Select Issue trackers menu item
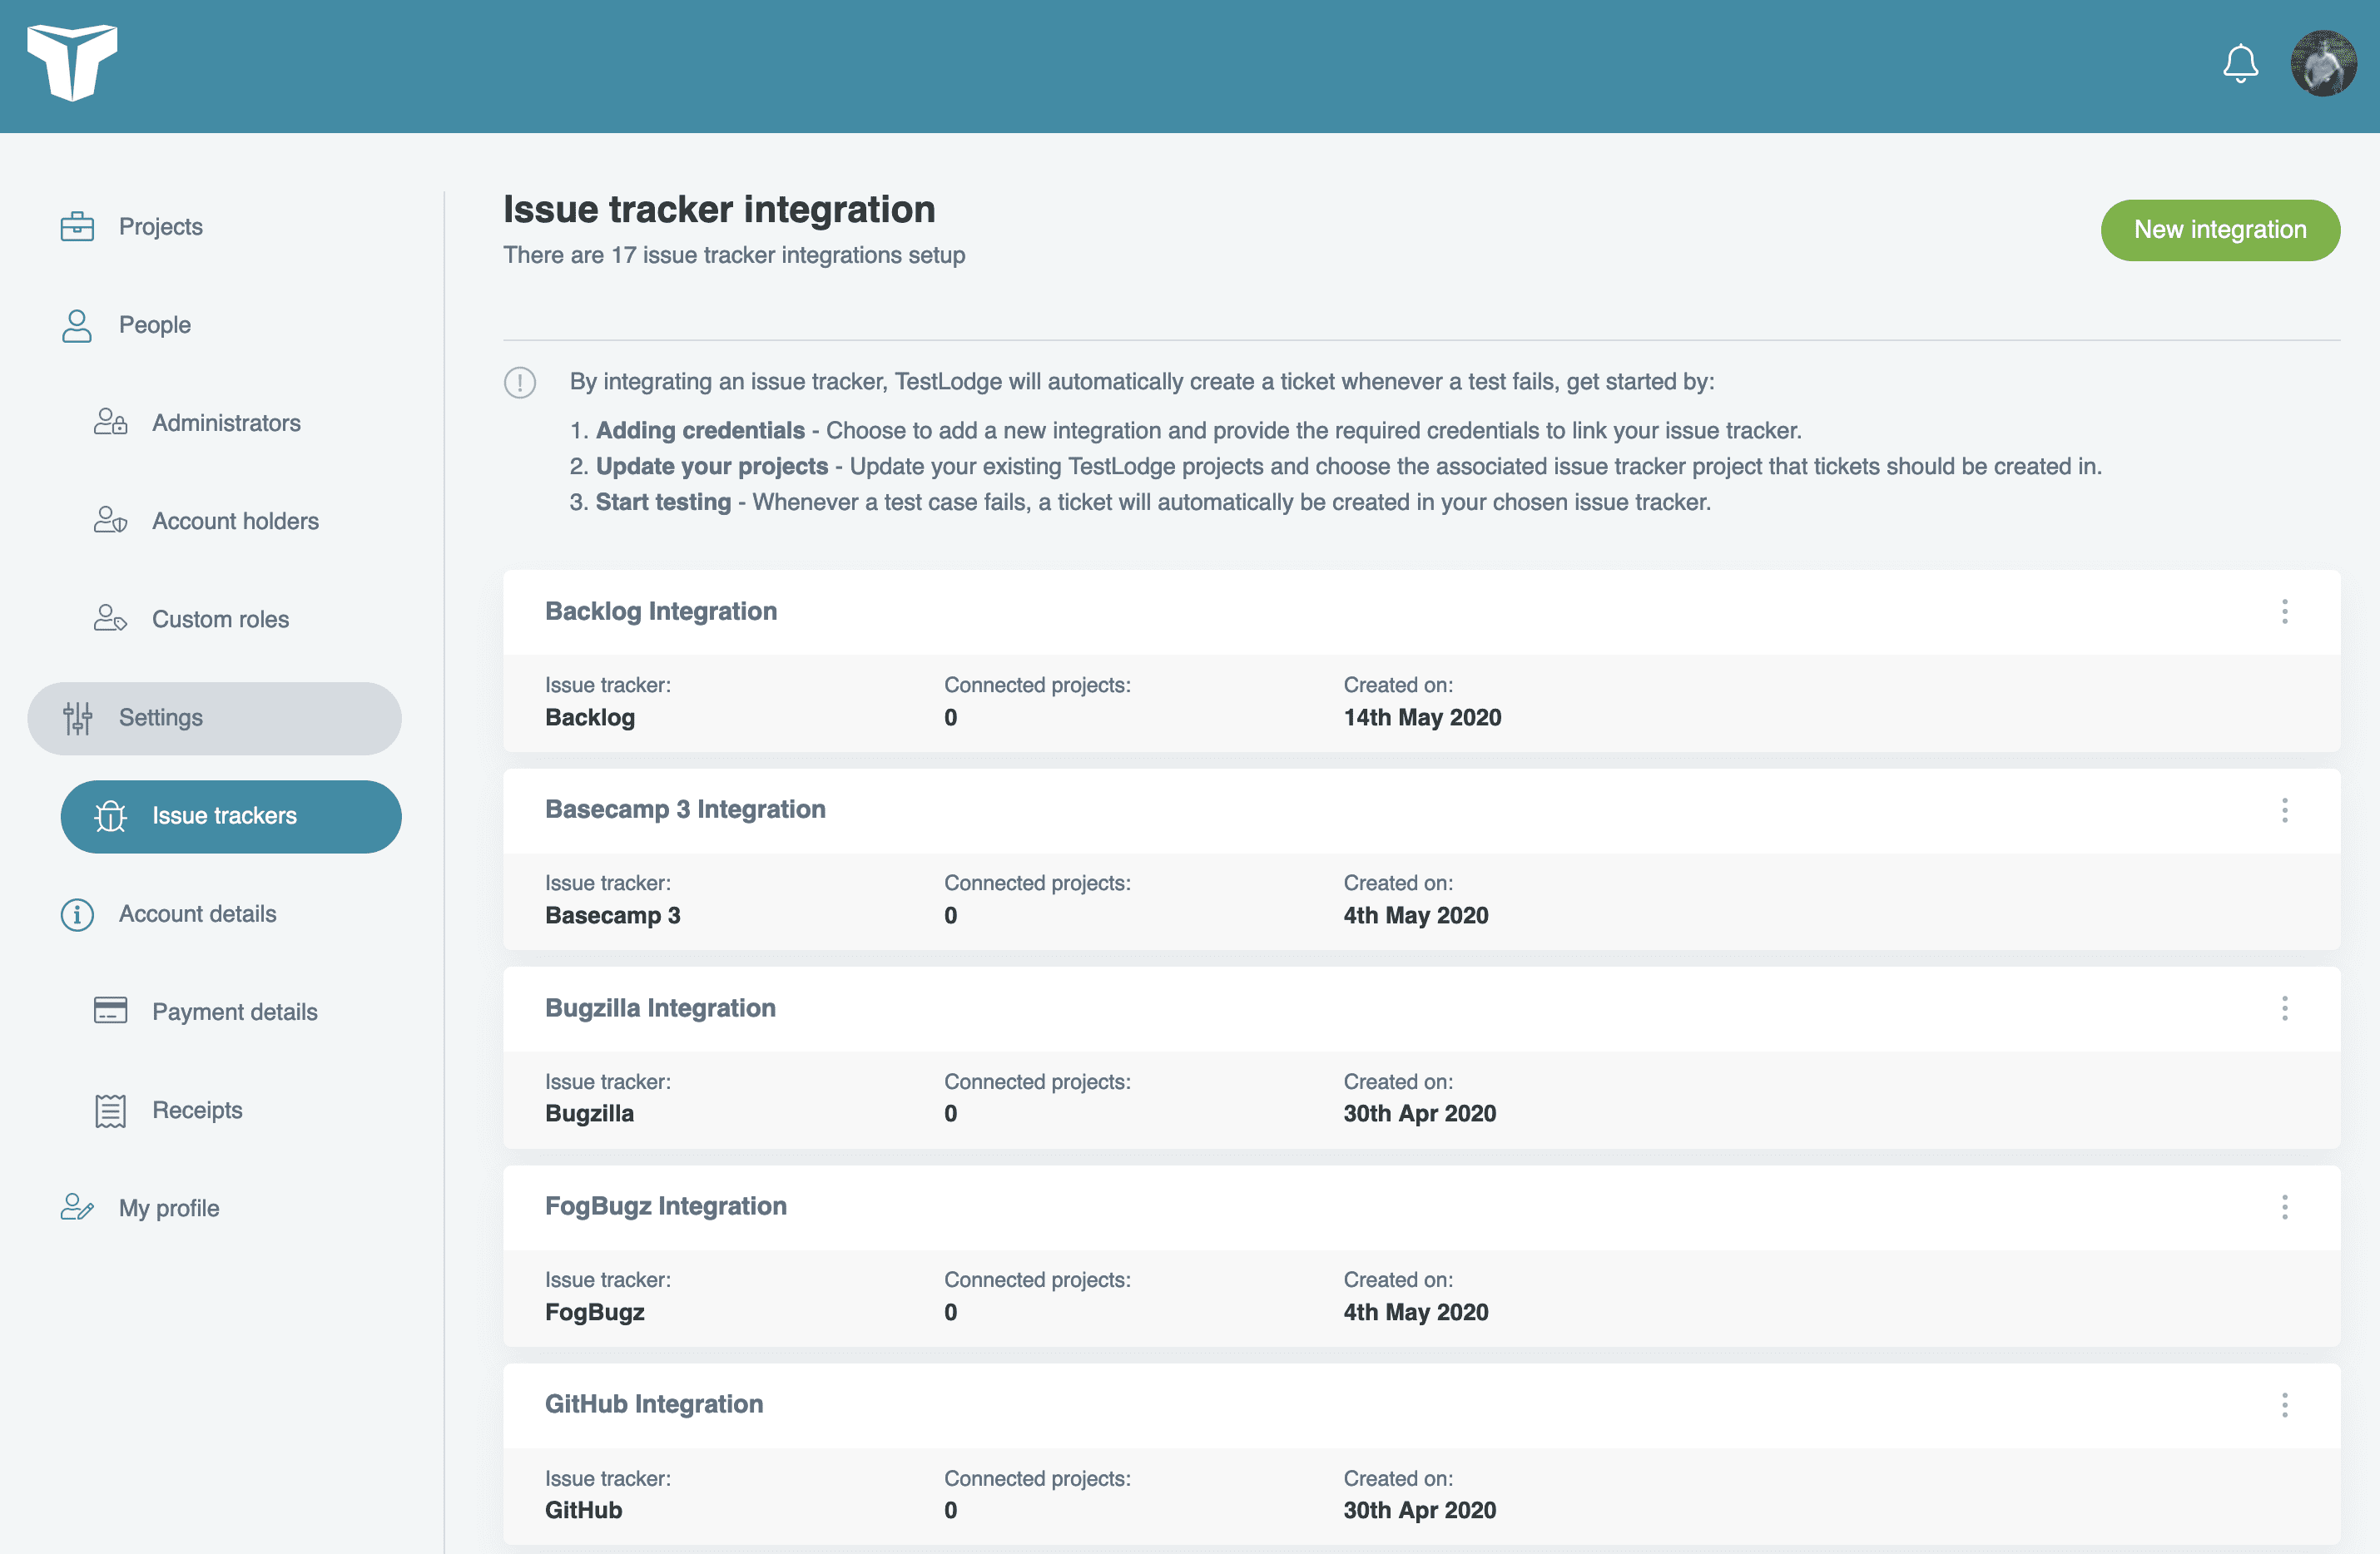This screenshot has height=1554, width=2380. [x=231, y=816]
